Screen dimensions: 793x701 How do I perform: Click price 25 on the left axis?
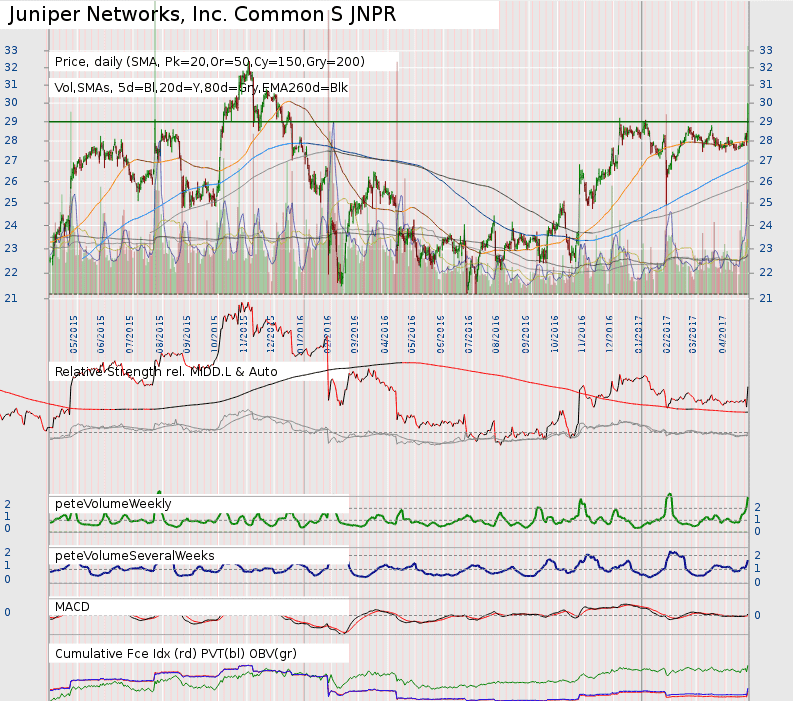coord(11,202)
